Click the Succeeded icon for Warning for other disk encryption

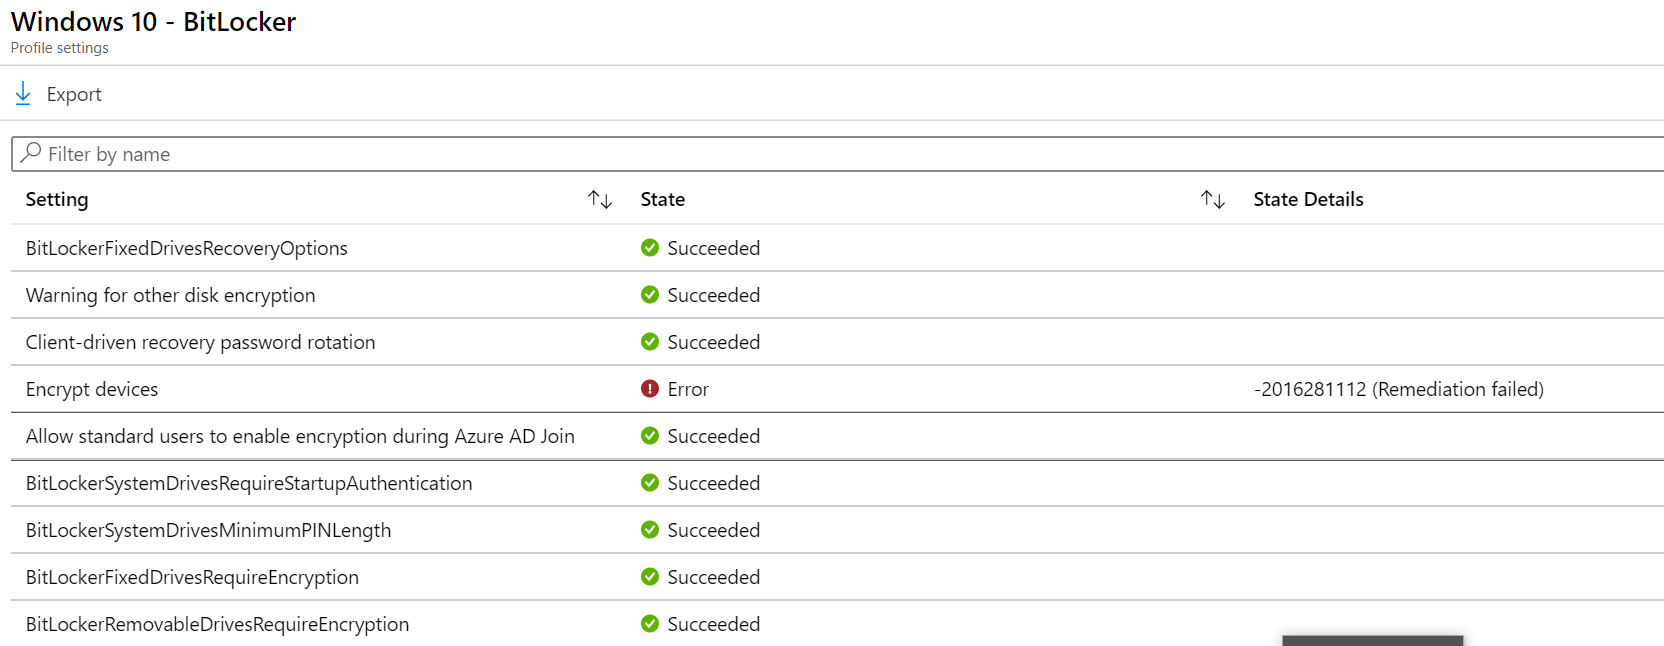click(x=651, y=295)
